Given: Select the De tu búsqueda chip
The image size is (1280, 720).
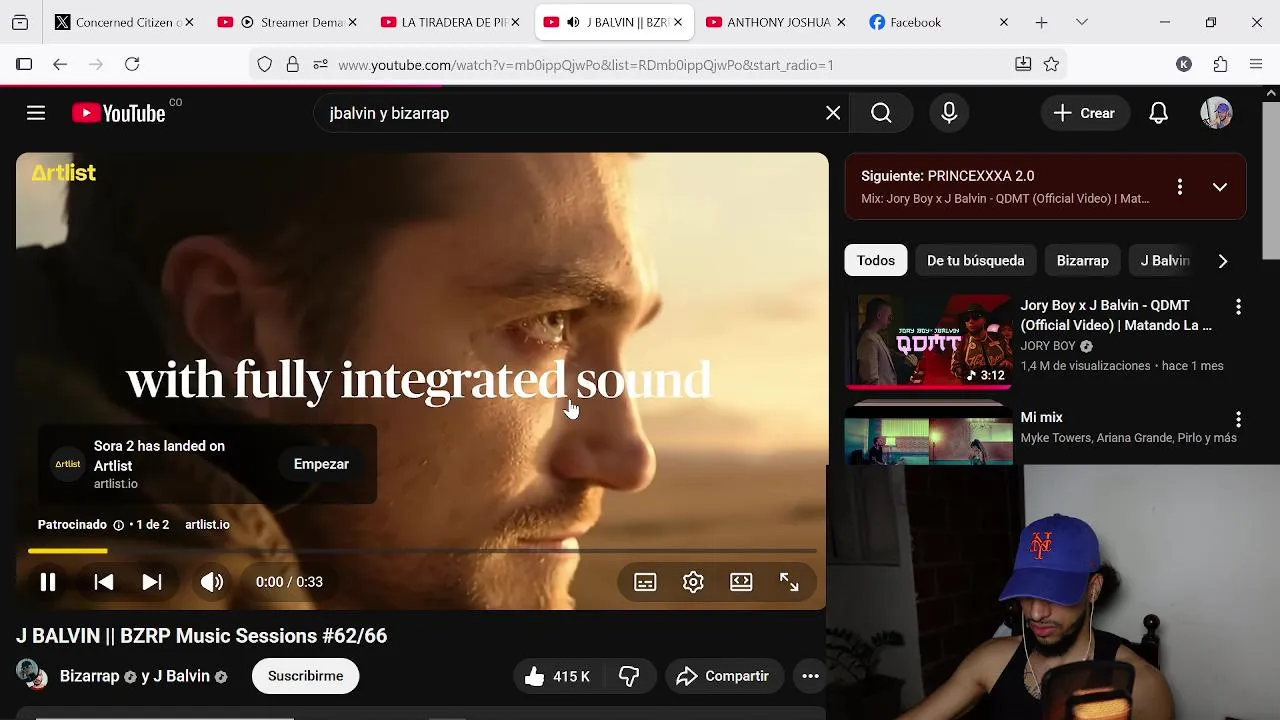Looking at the screenshot, I should tap(975, 260).
